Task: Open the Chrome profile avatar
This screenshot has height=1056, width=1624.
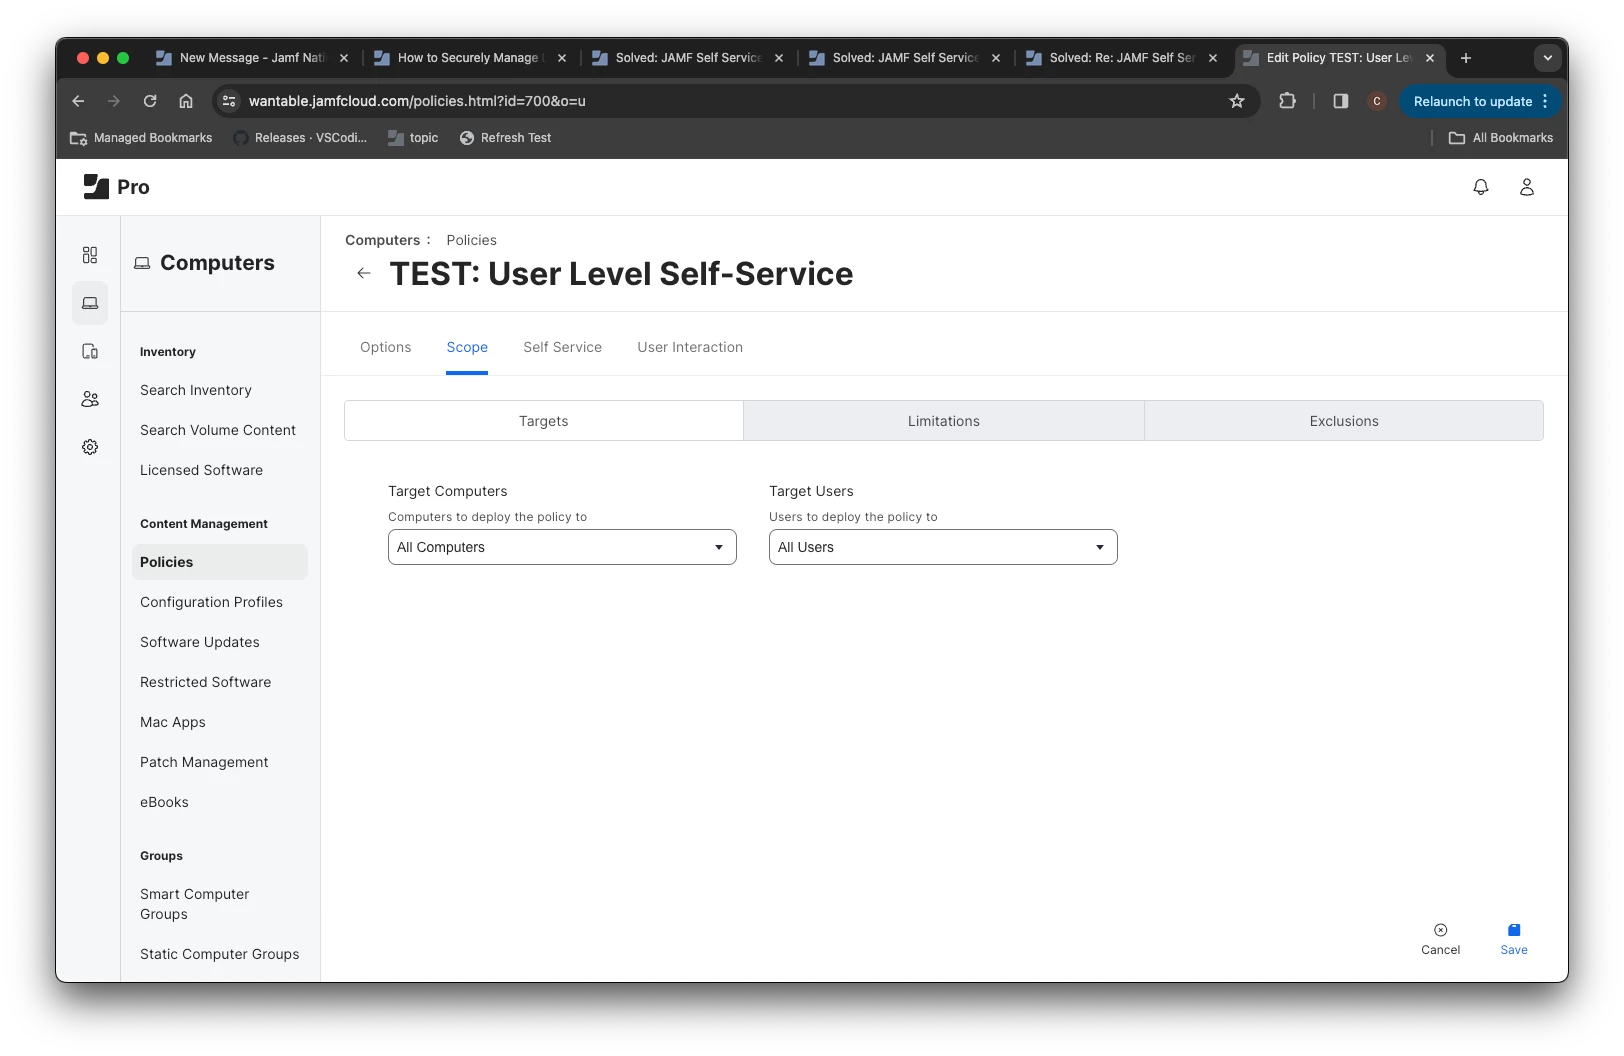Action: [x=1377, y=101]
